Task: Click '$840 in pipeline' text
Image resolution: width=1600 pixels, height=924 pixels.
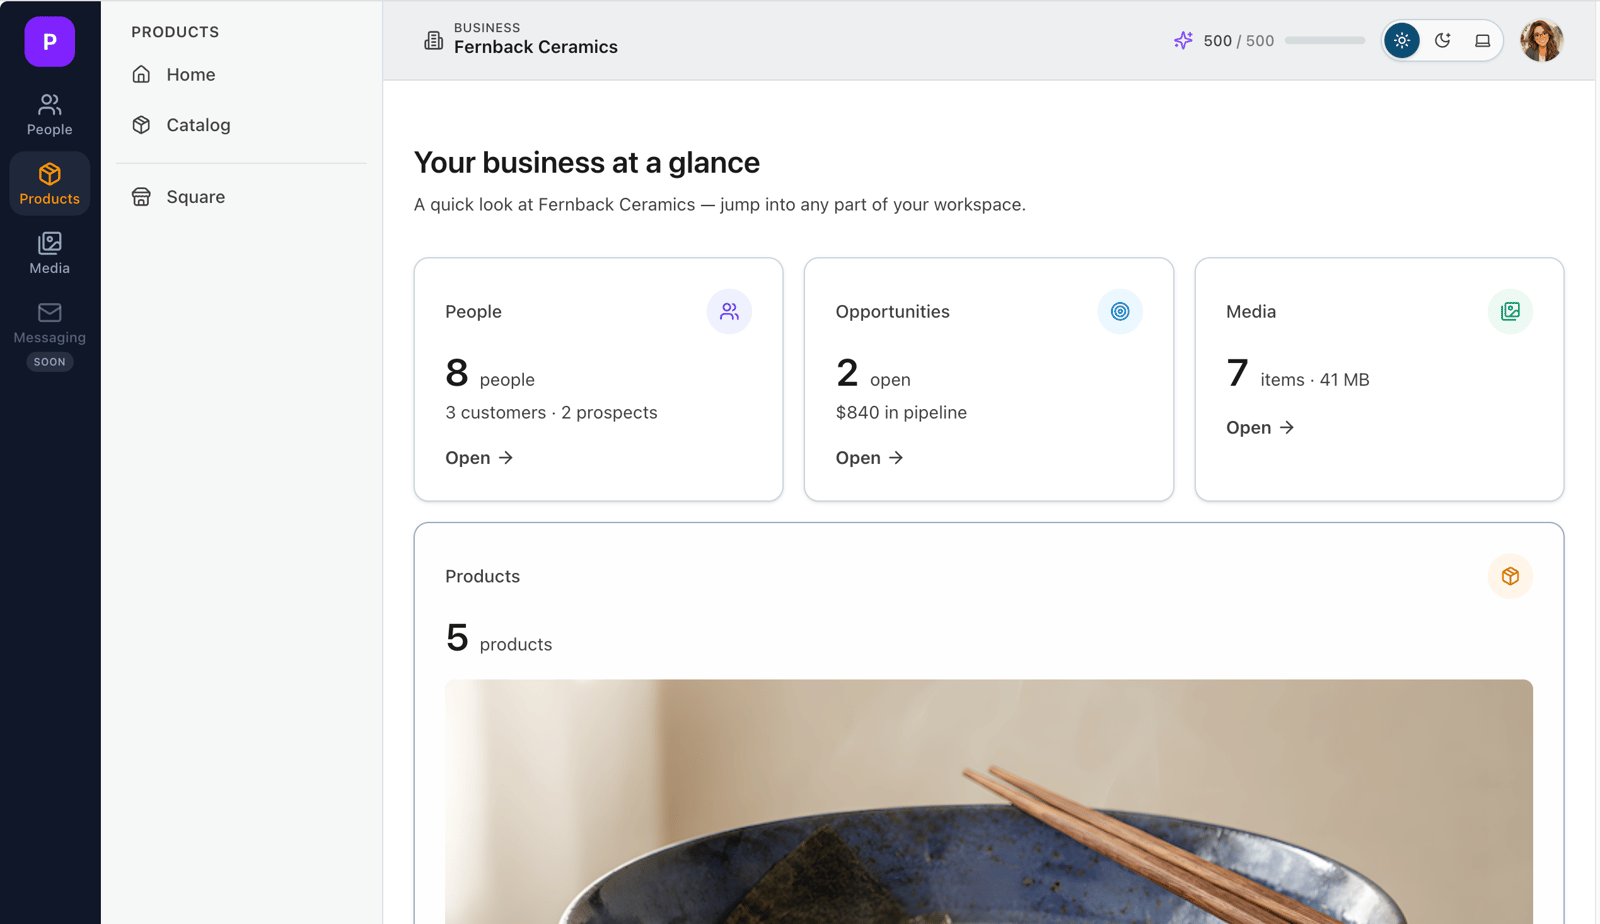Action: [x=901, y=413]
